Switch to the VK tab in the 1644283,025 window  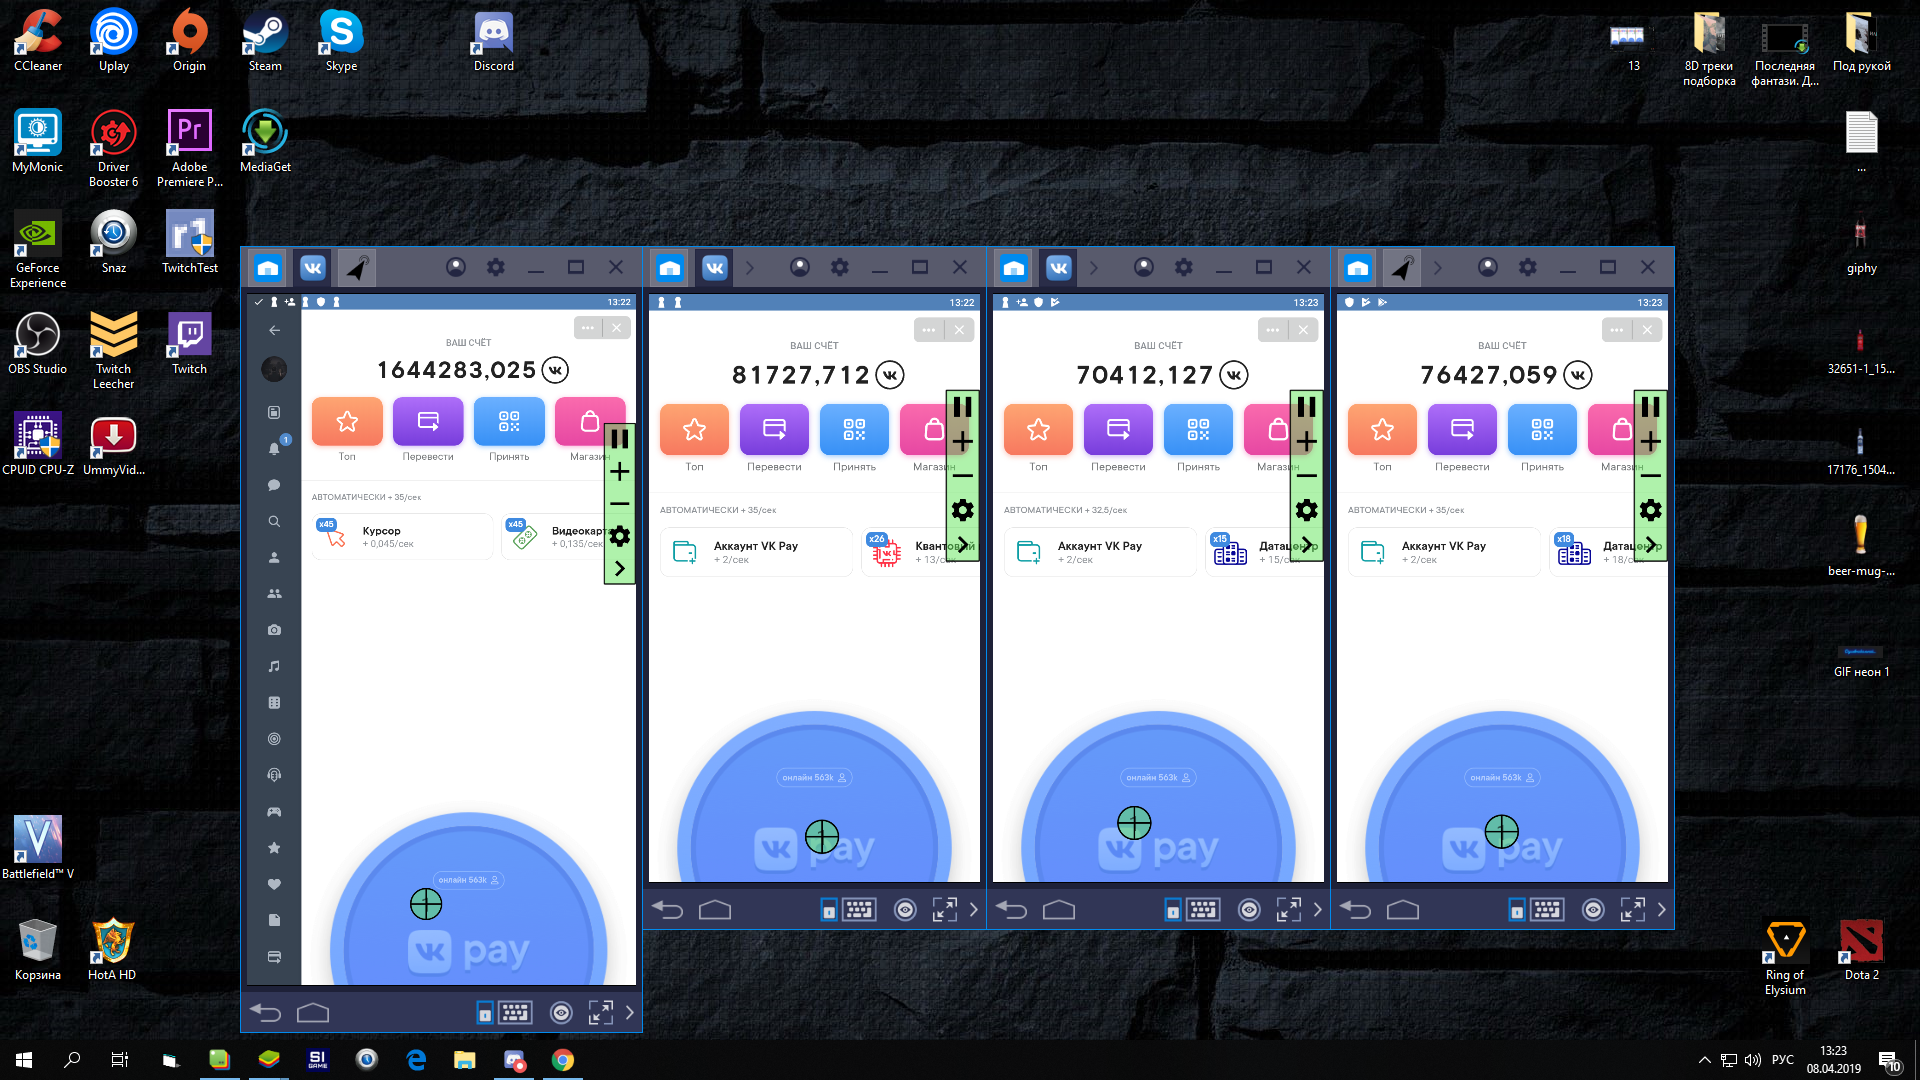click(313, 268)
